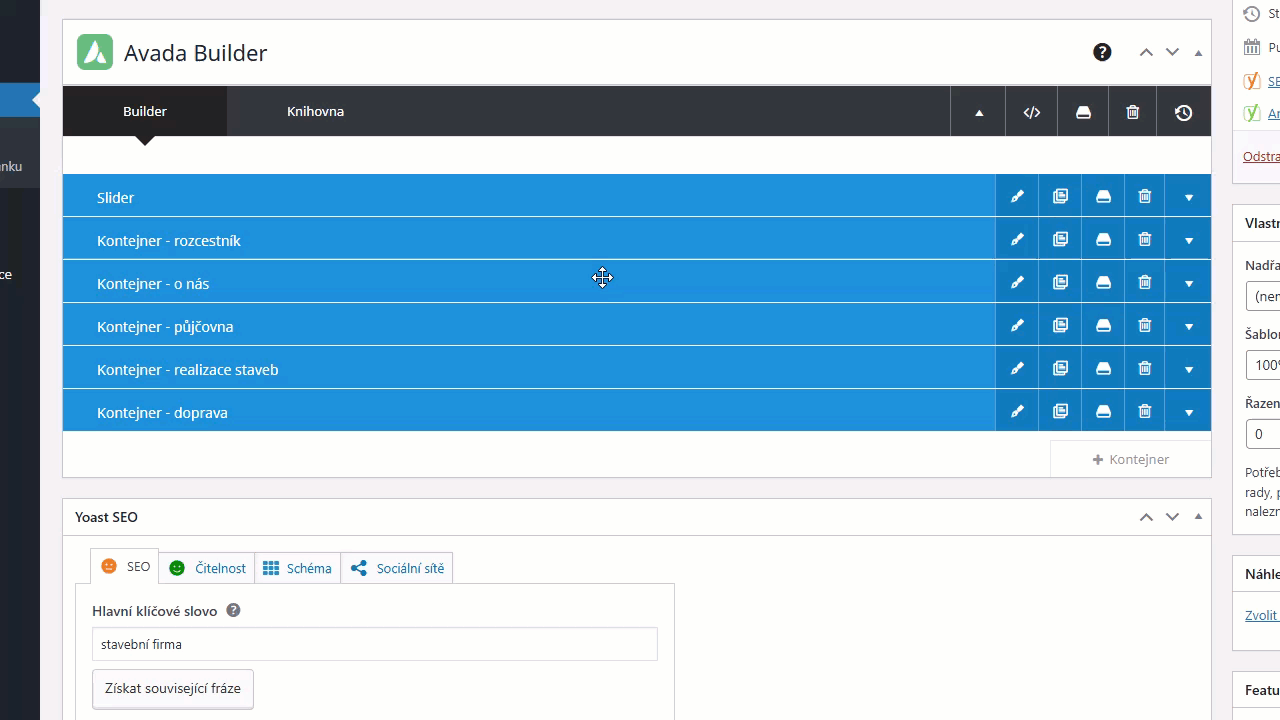Move Avada Builder panel down

(1172, 52)
